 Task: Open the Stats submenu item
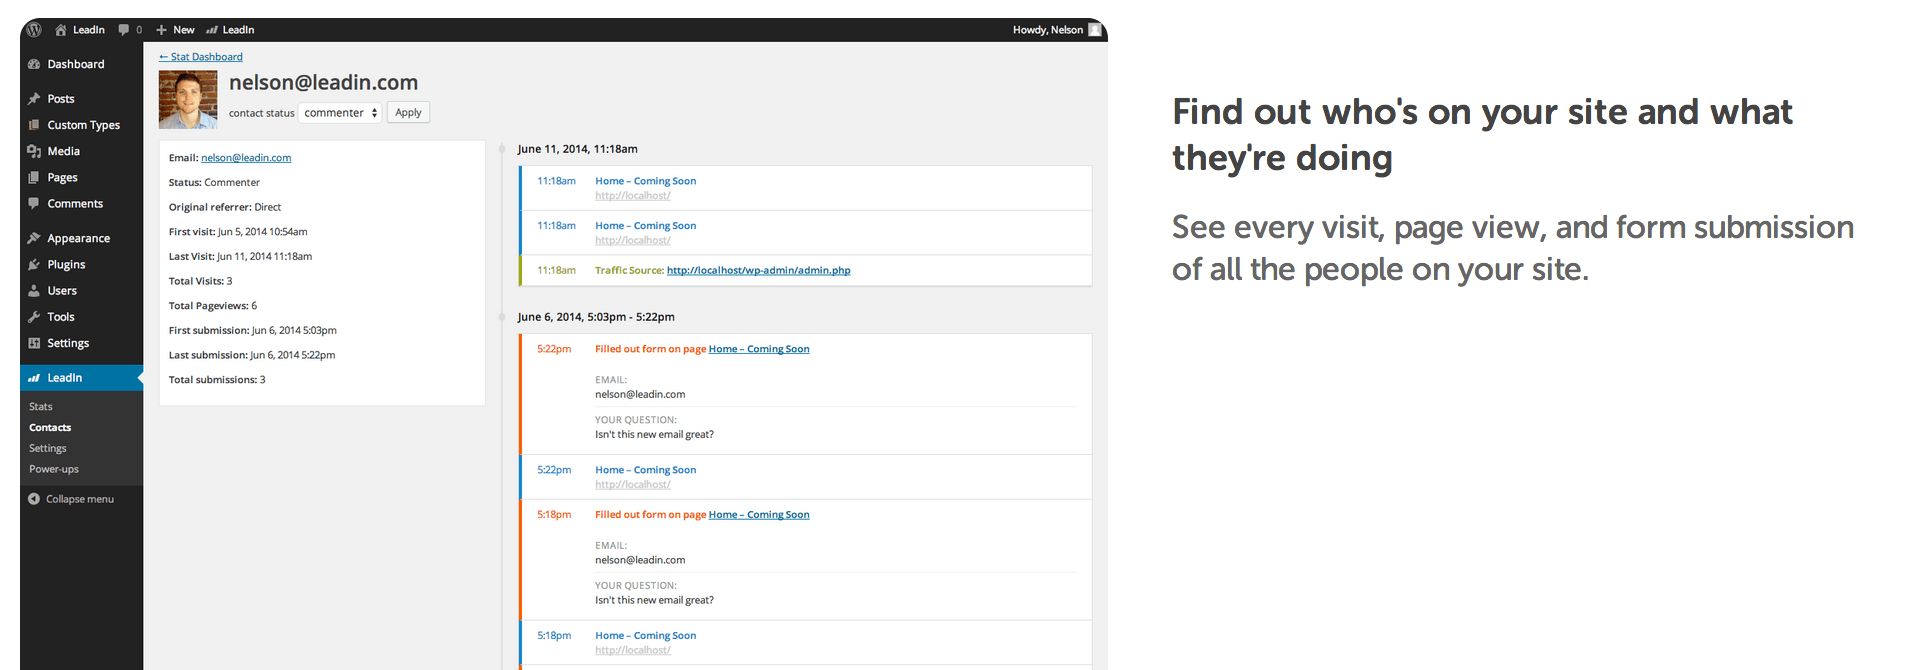click(x=41, y=407)
